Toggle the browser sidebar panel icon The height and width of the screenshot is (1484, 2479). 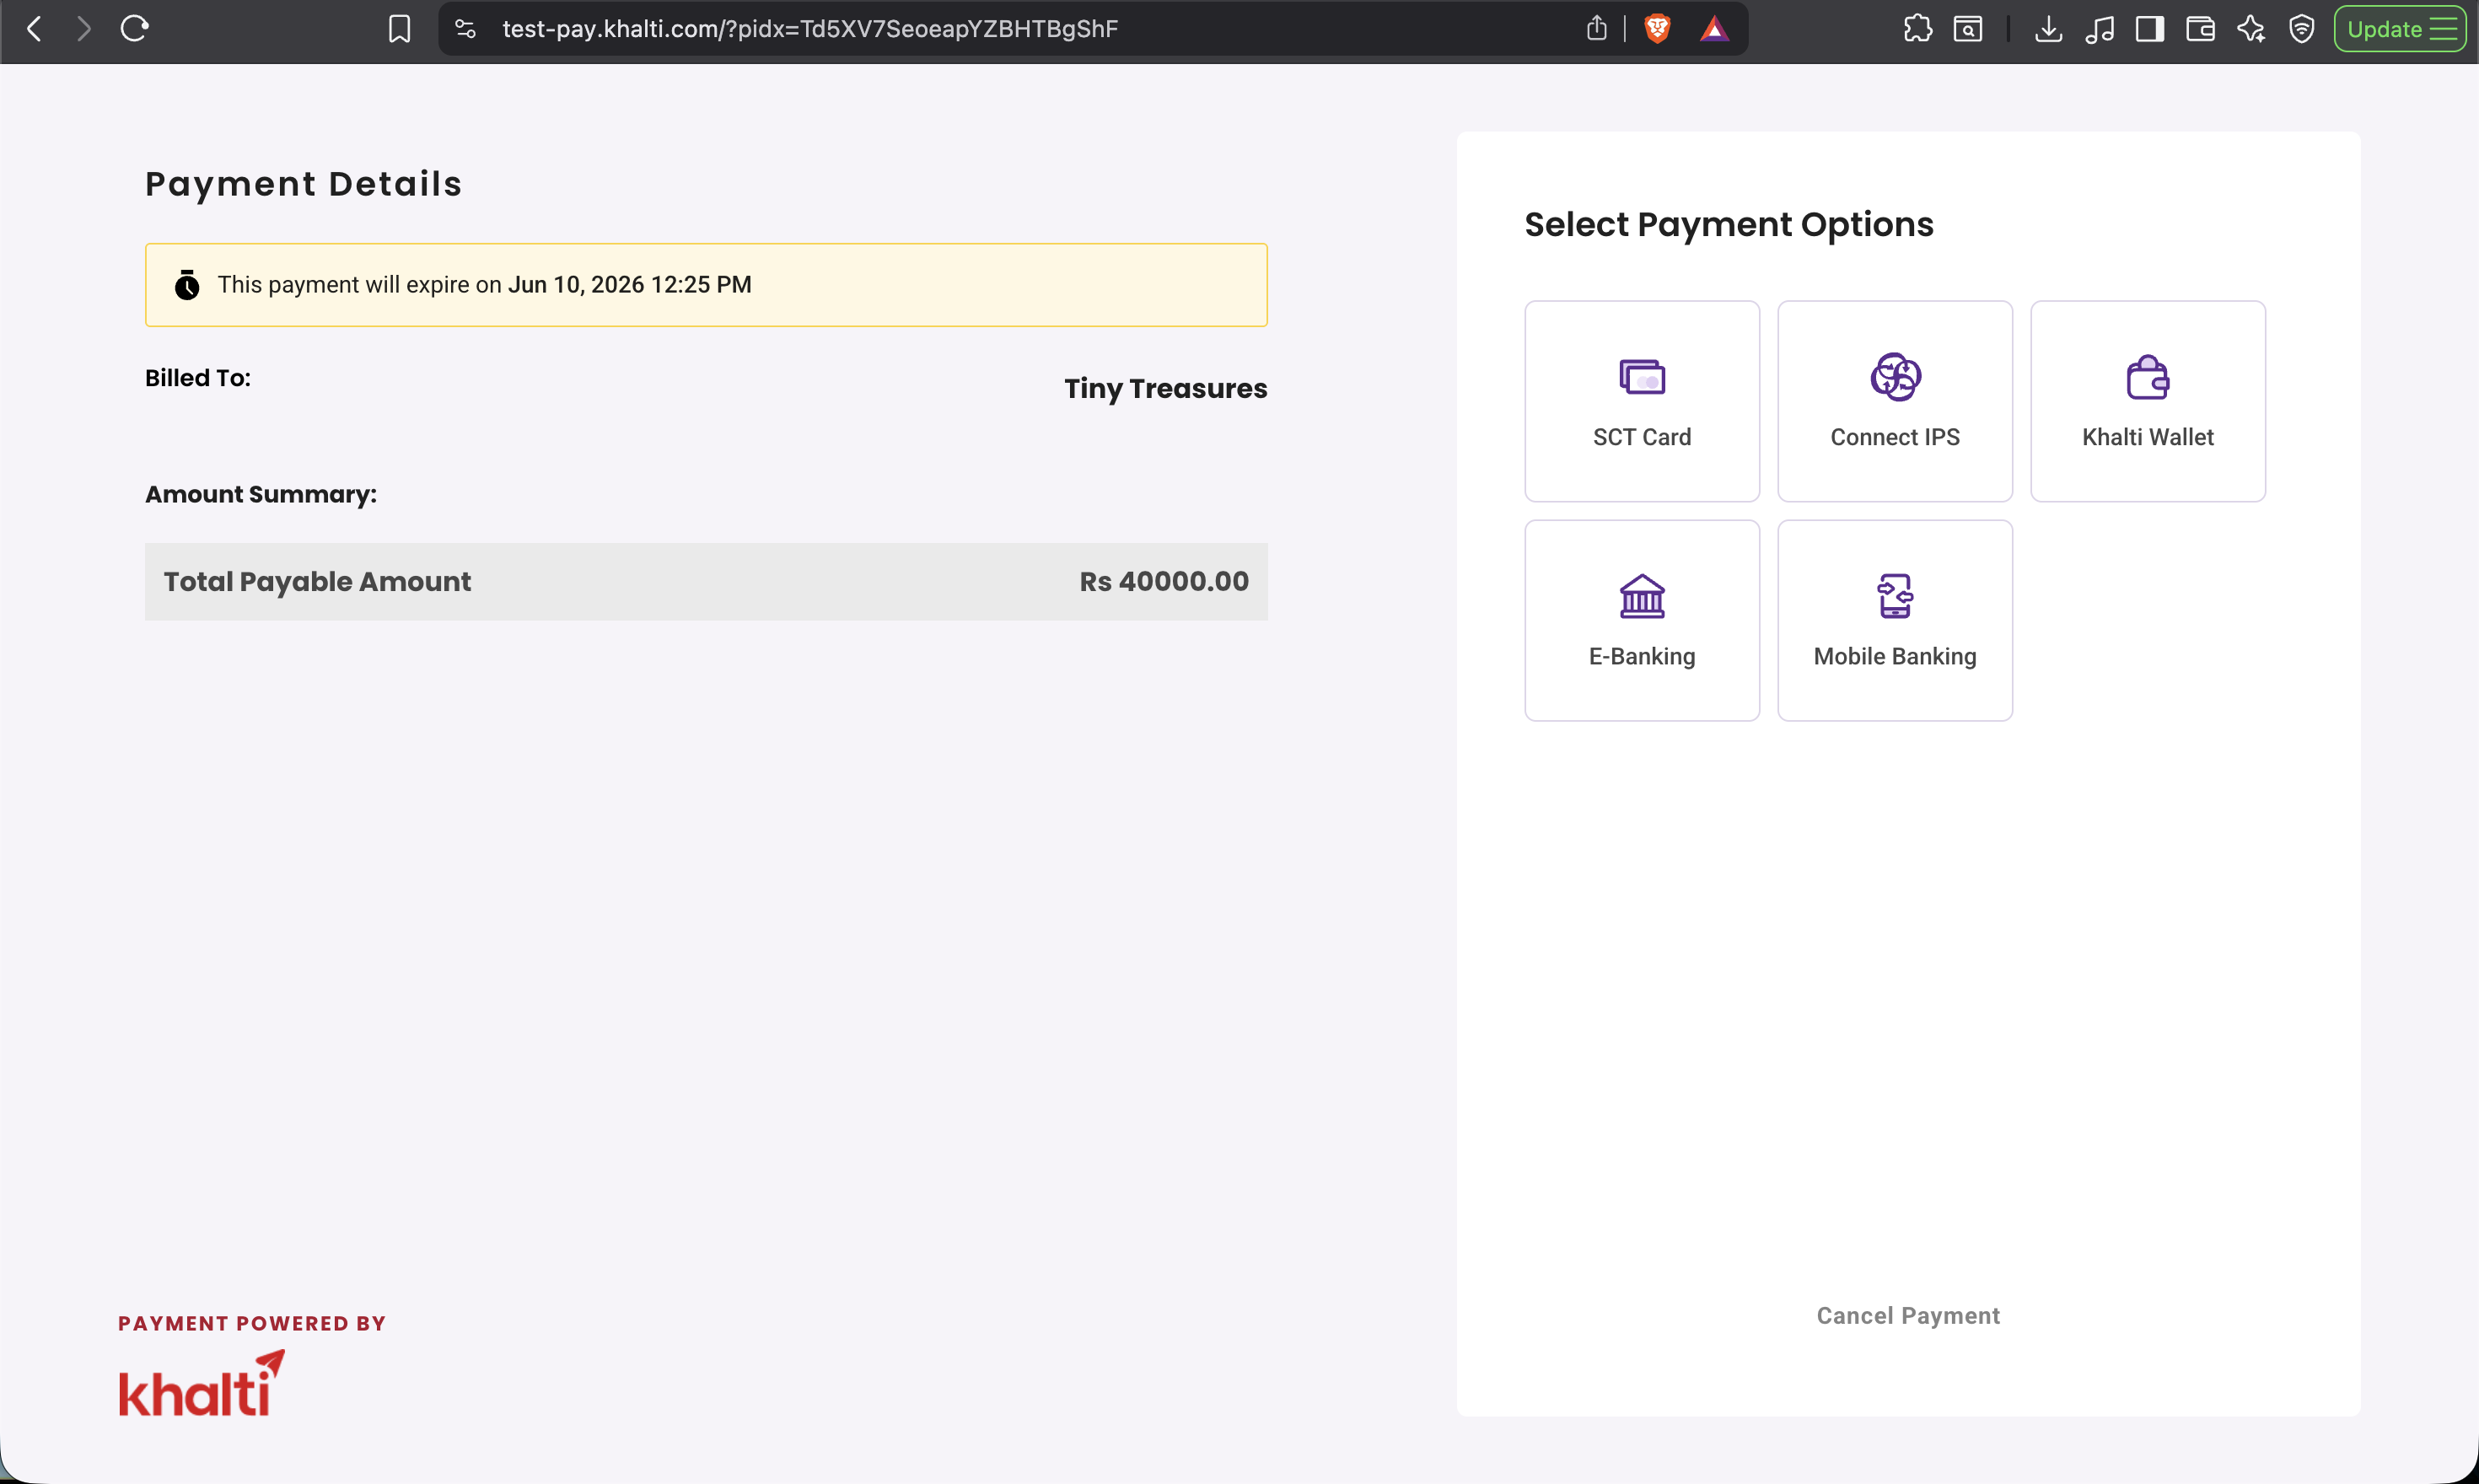coord(2150,29)
